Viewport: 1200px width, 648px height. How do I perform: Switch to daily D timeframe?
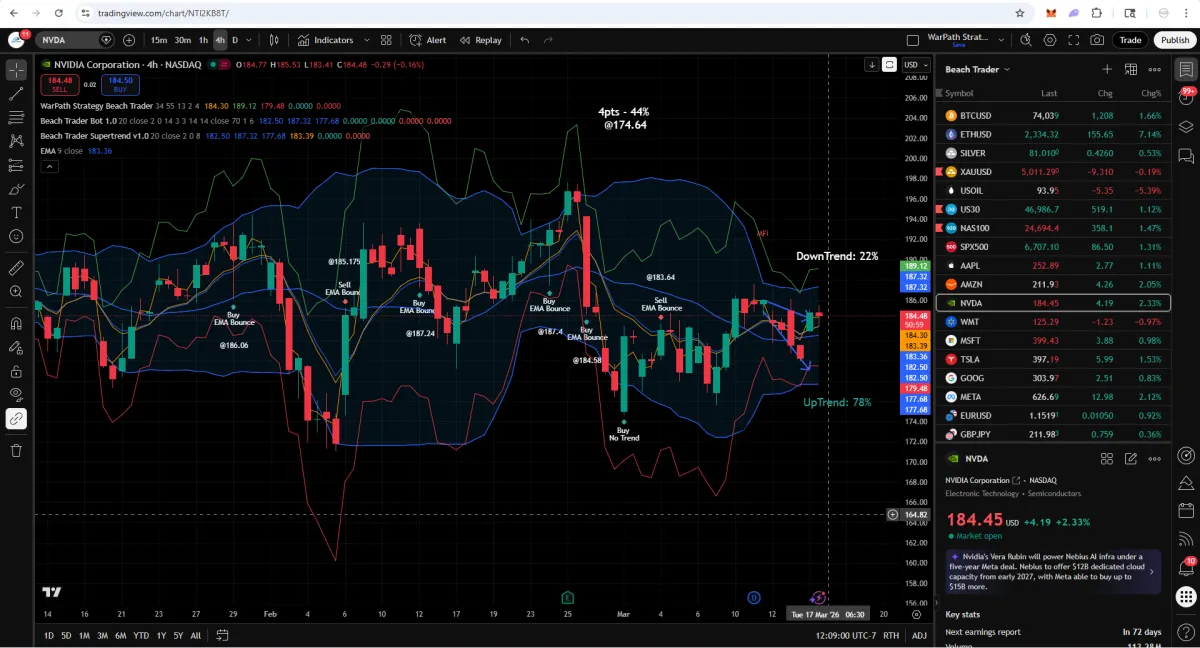[235, 40]
